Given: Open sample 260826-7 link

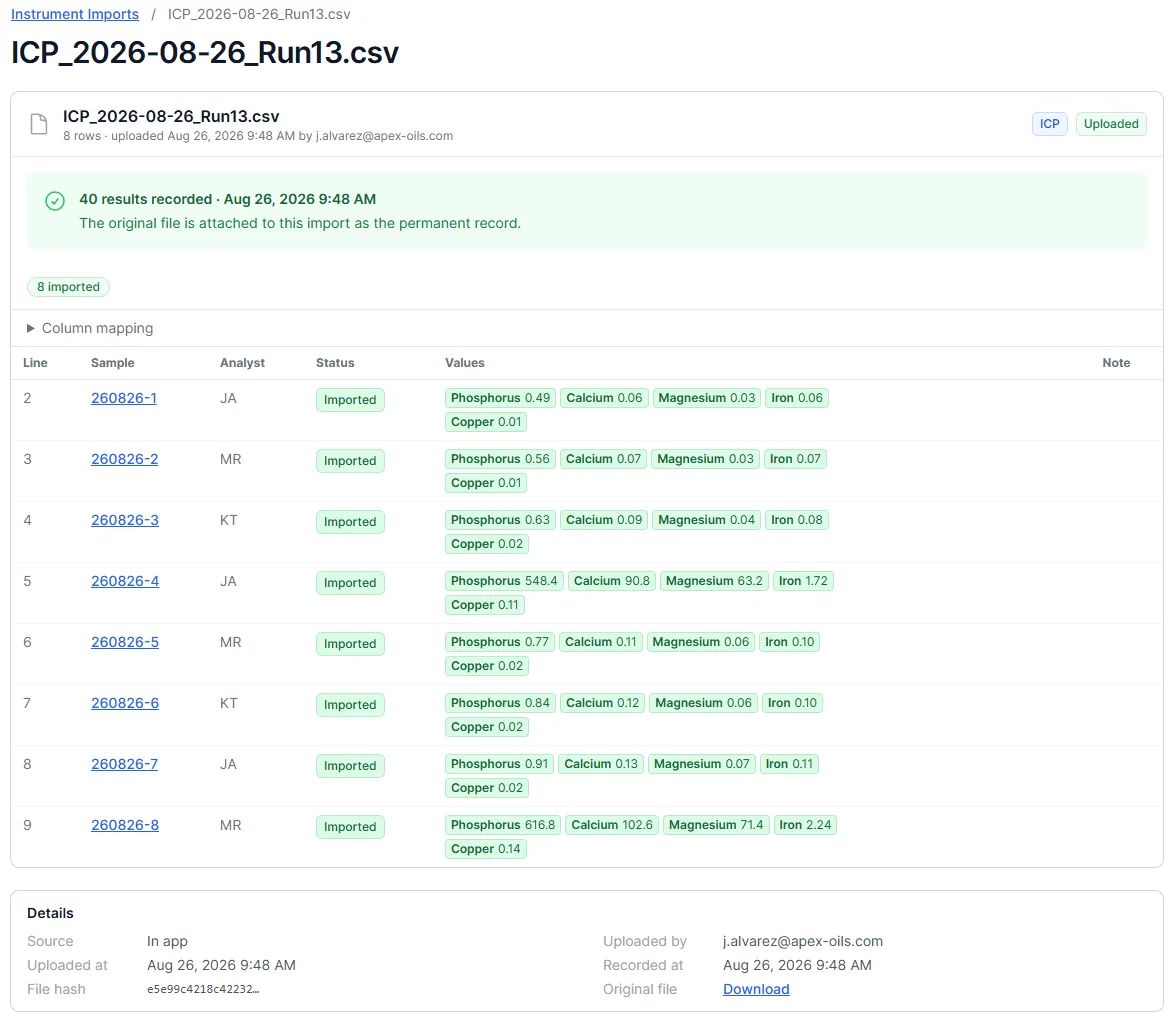Looking at the screenshot, I should pyautogui.click(x=124, y=764).
